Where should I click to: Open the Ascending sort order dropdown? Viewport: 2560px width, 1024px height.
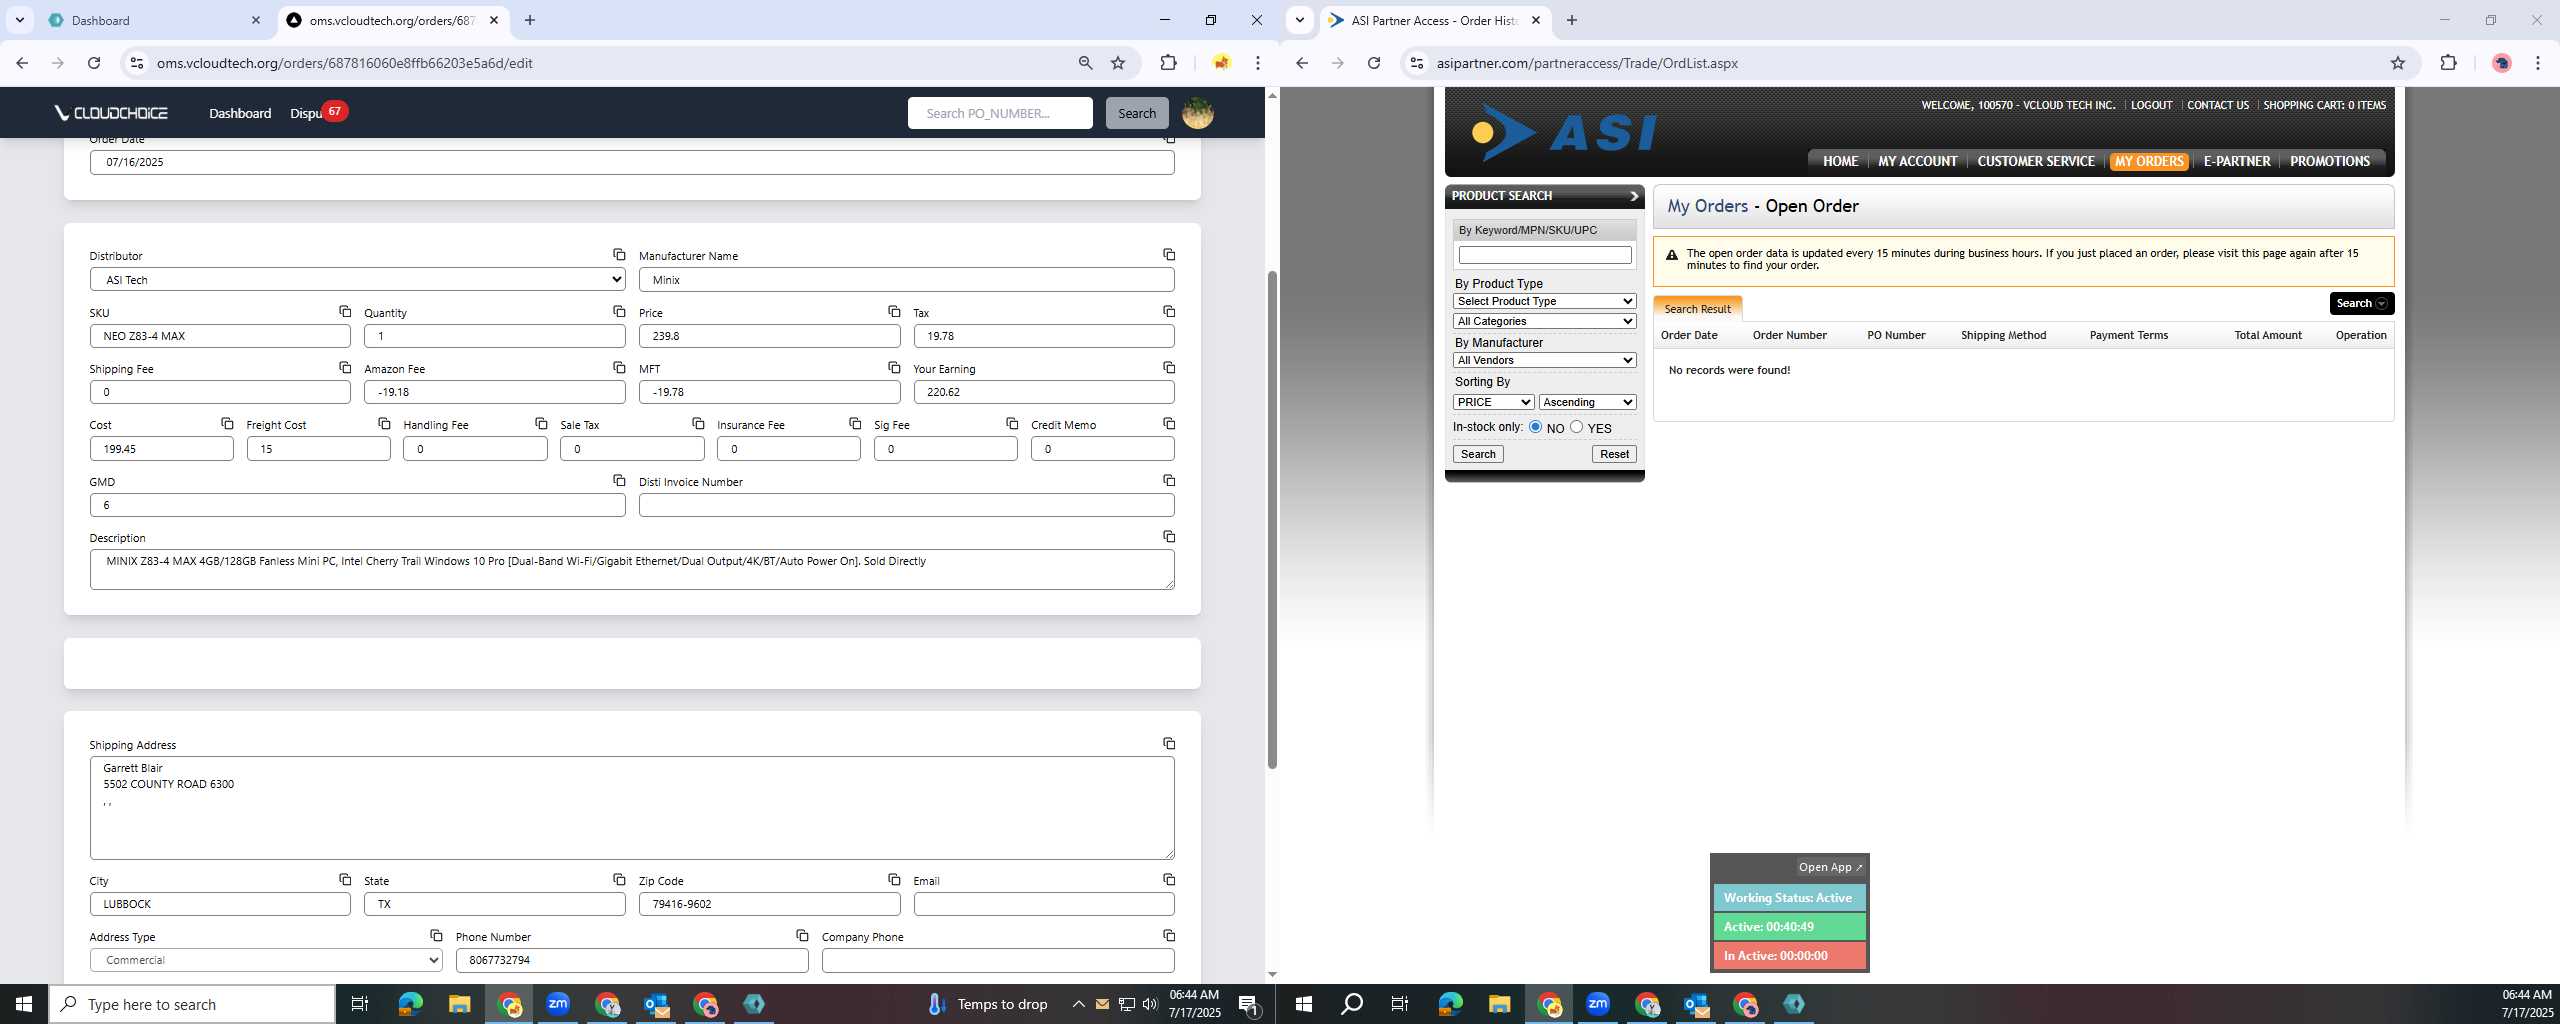[x=1587, y=402]
